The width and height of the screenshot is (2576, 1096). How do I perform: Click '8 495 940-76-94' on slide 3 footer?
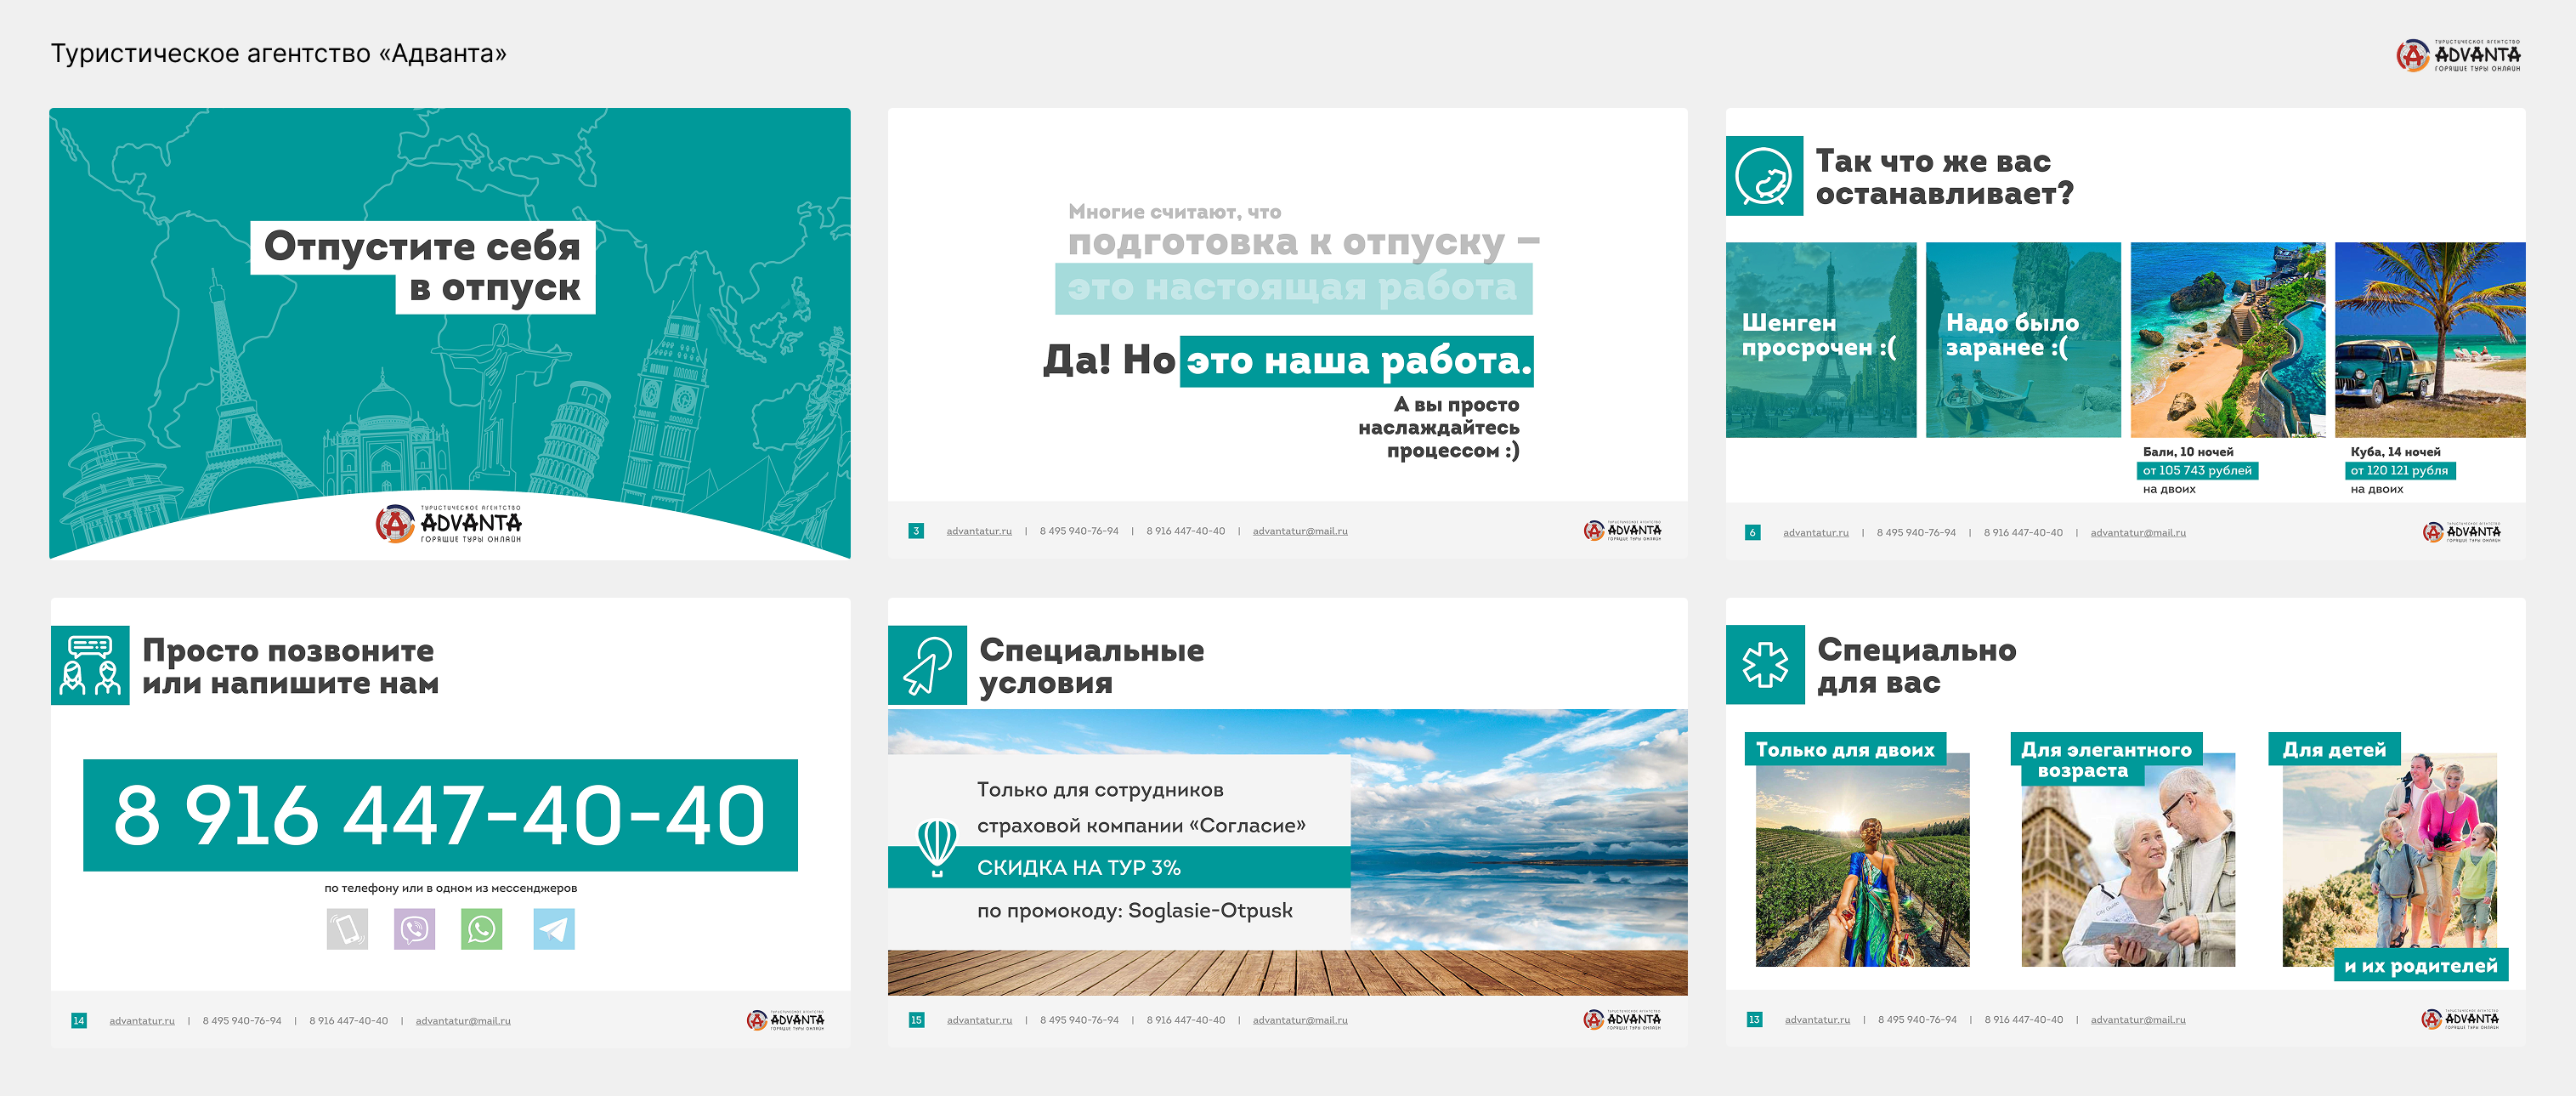1079,531
